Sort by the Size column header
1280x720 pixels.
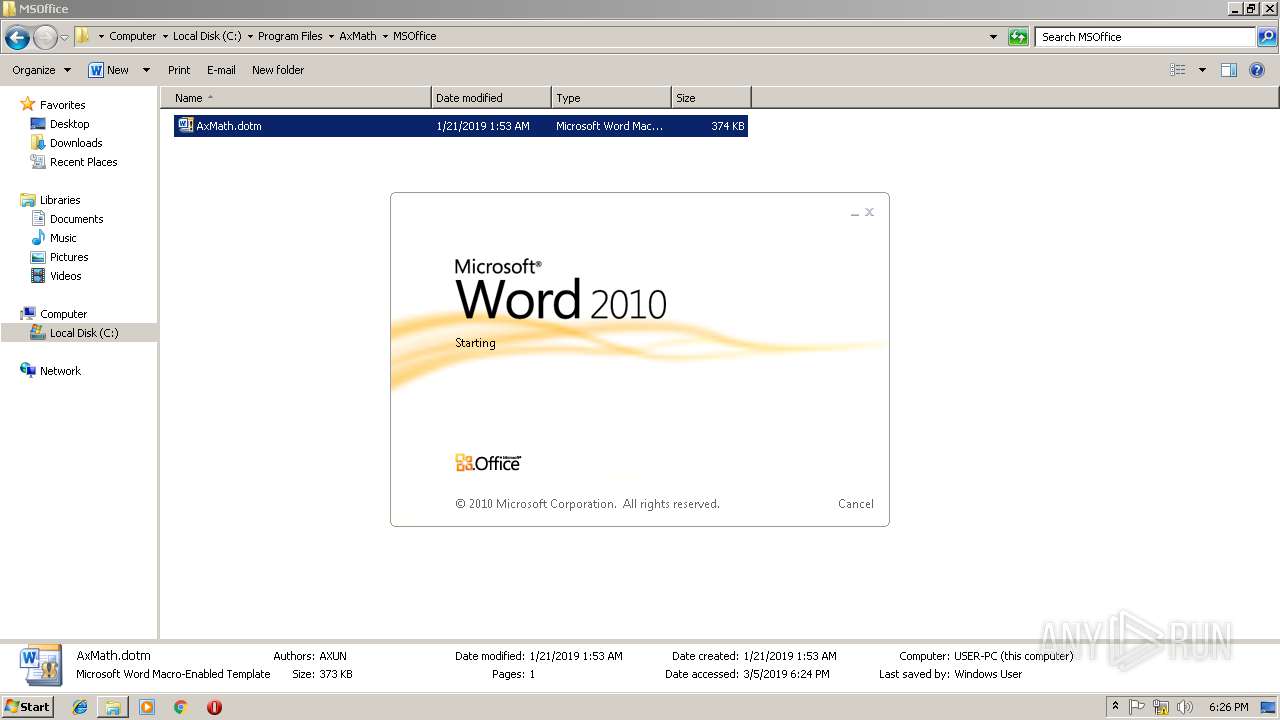[711, 98]
